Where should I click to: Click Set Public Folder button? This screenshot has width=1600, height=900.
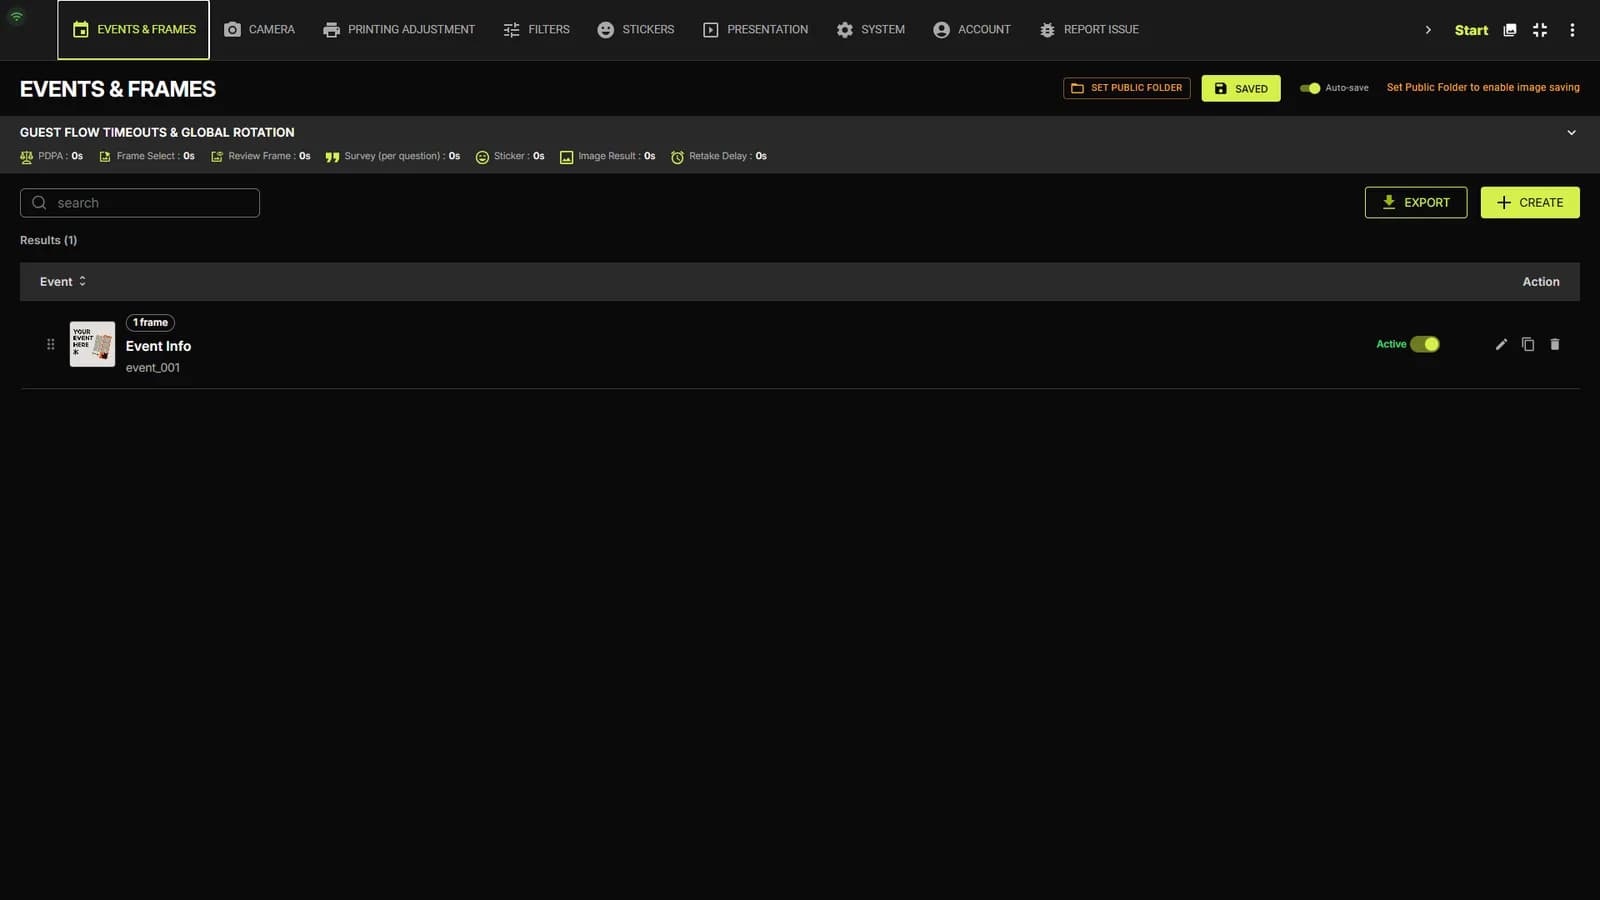(x=1127, y=88)
